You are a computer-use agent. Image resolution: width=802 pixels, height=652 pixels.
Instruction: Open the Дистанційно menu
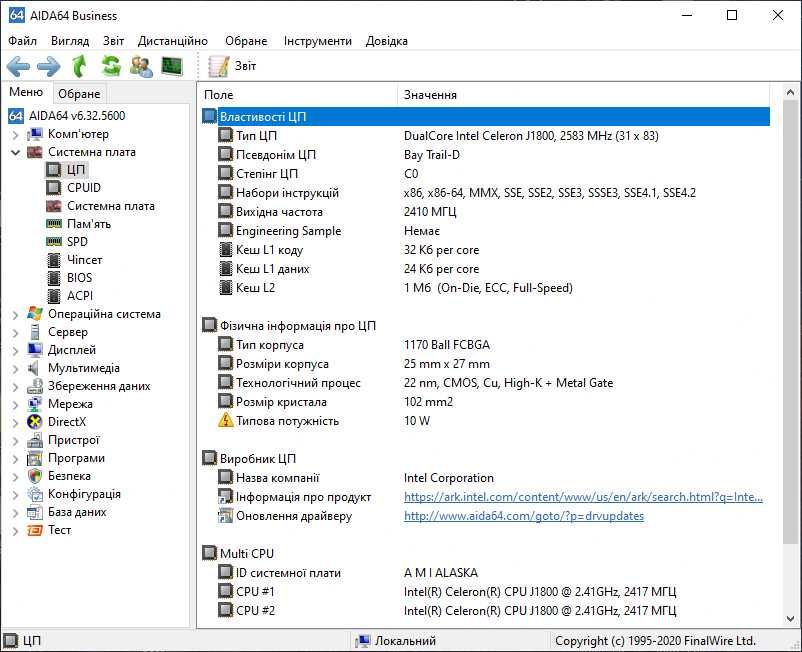point(173,41)
